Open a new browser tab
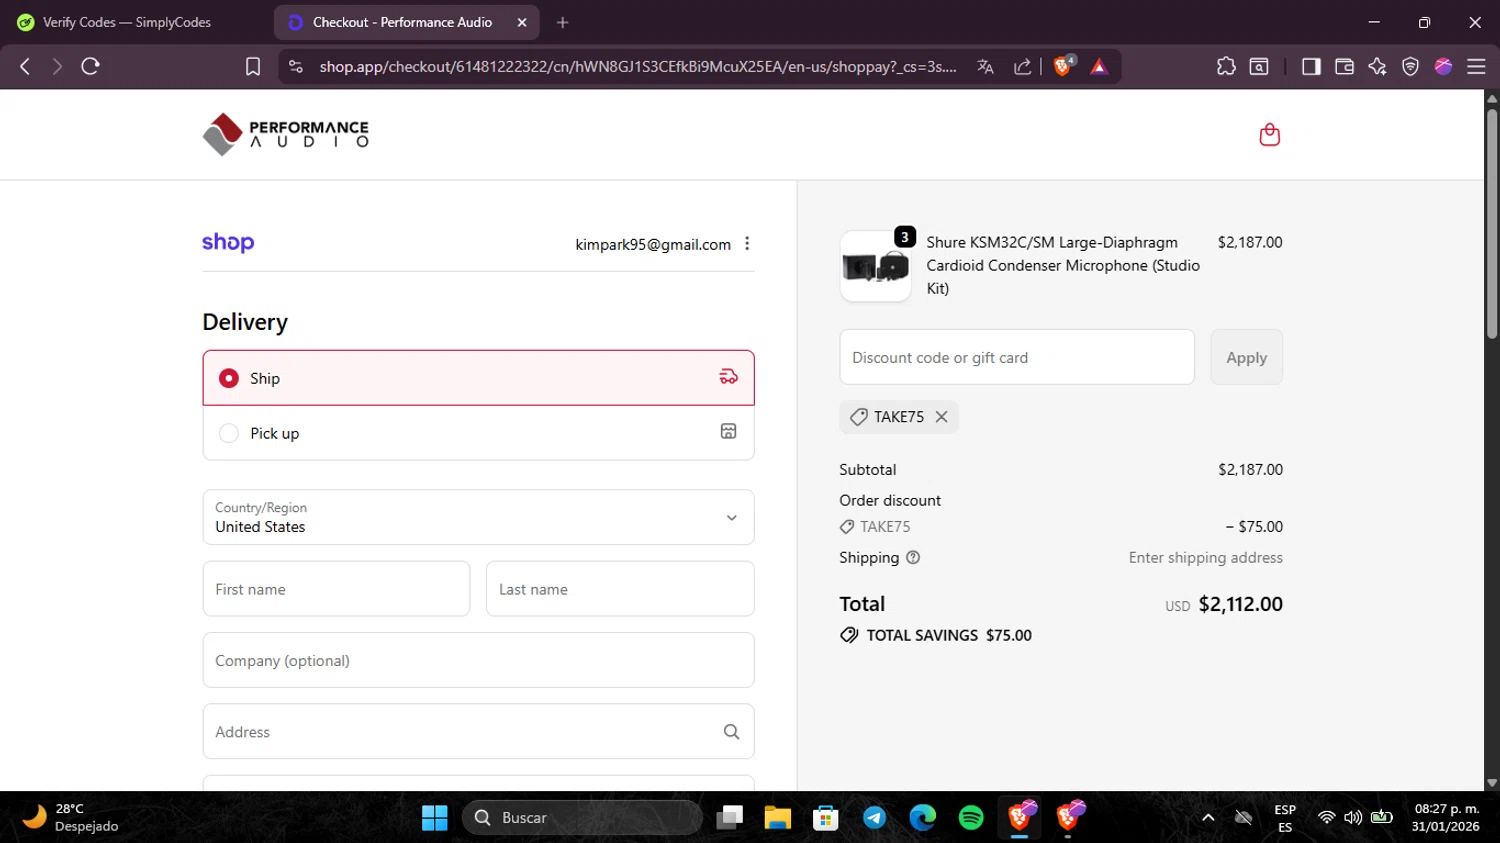The width and height of the screenshot is (1500, 843). coord(563,22)
